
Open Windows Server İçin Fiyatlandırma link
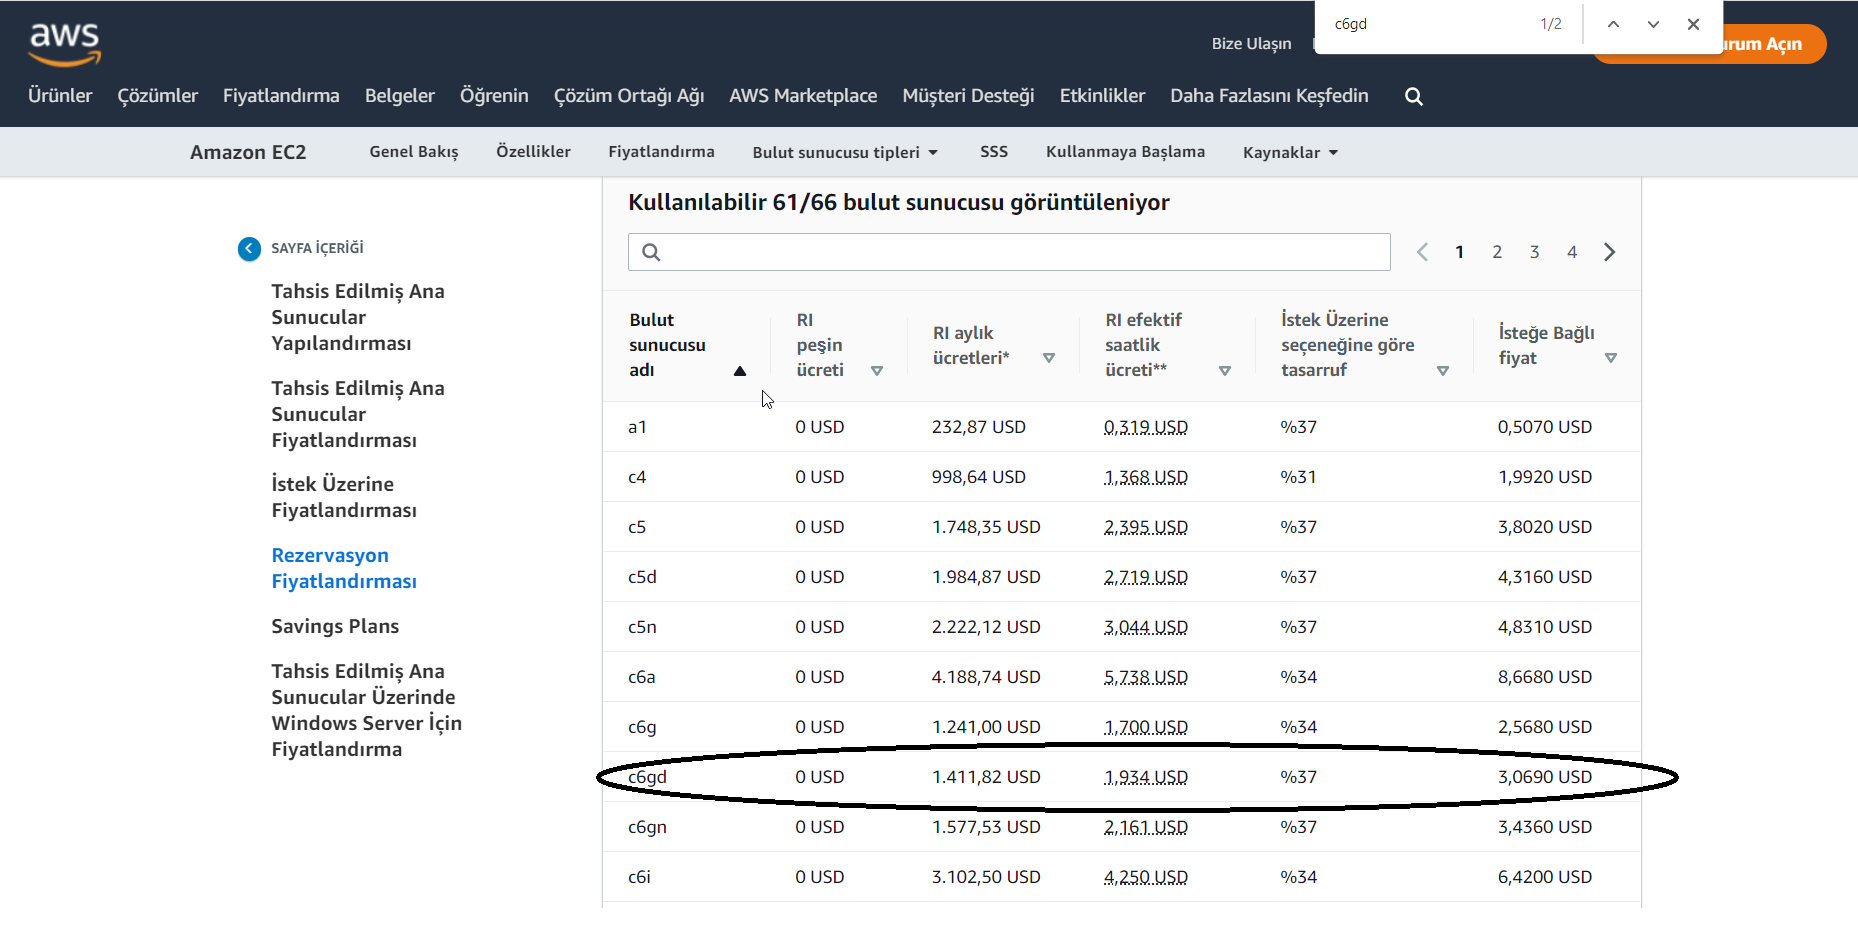(366, 710)
